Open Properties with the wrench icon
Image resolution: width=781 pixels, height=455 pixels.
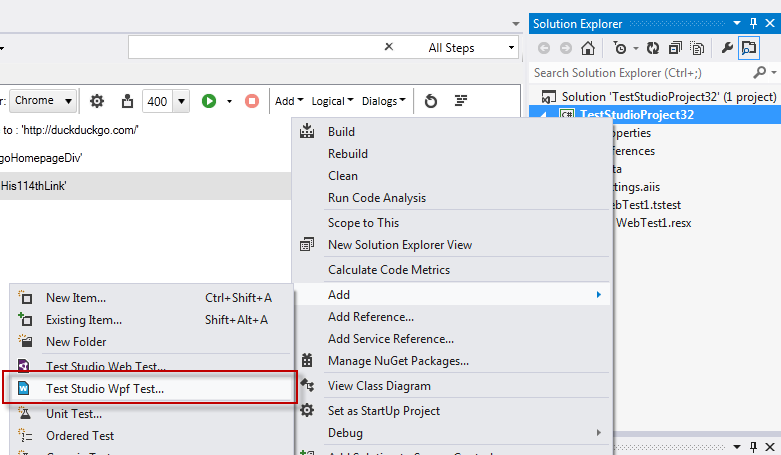[727, 48]
